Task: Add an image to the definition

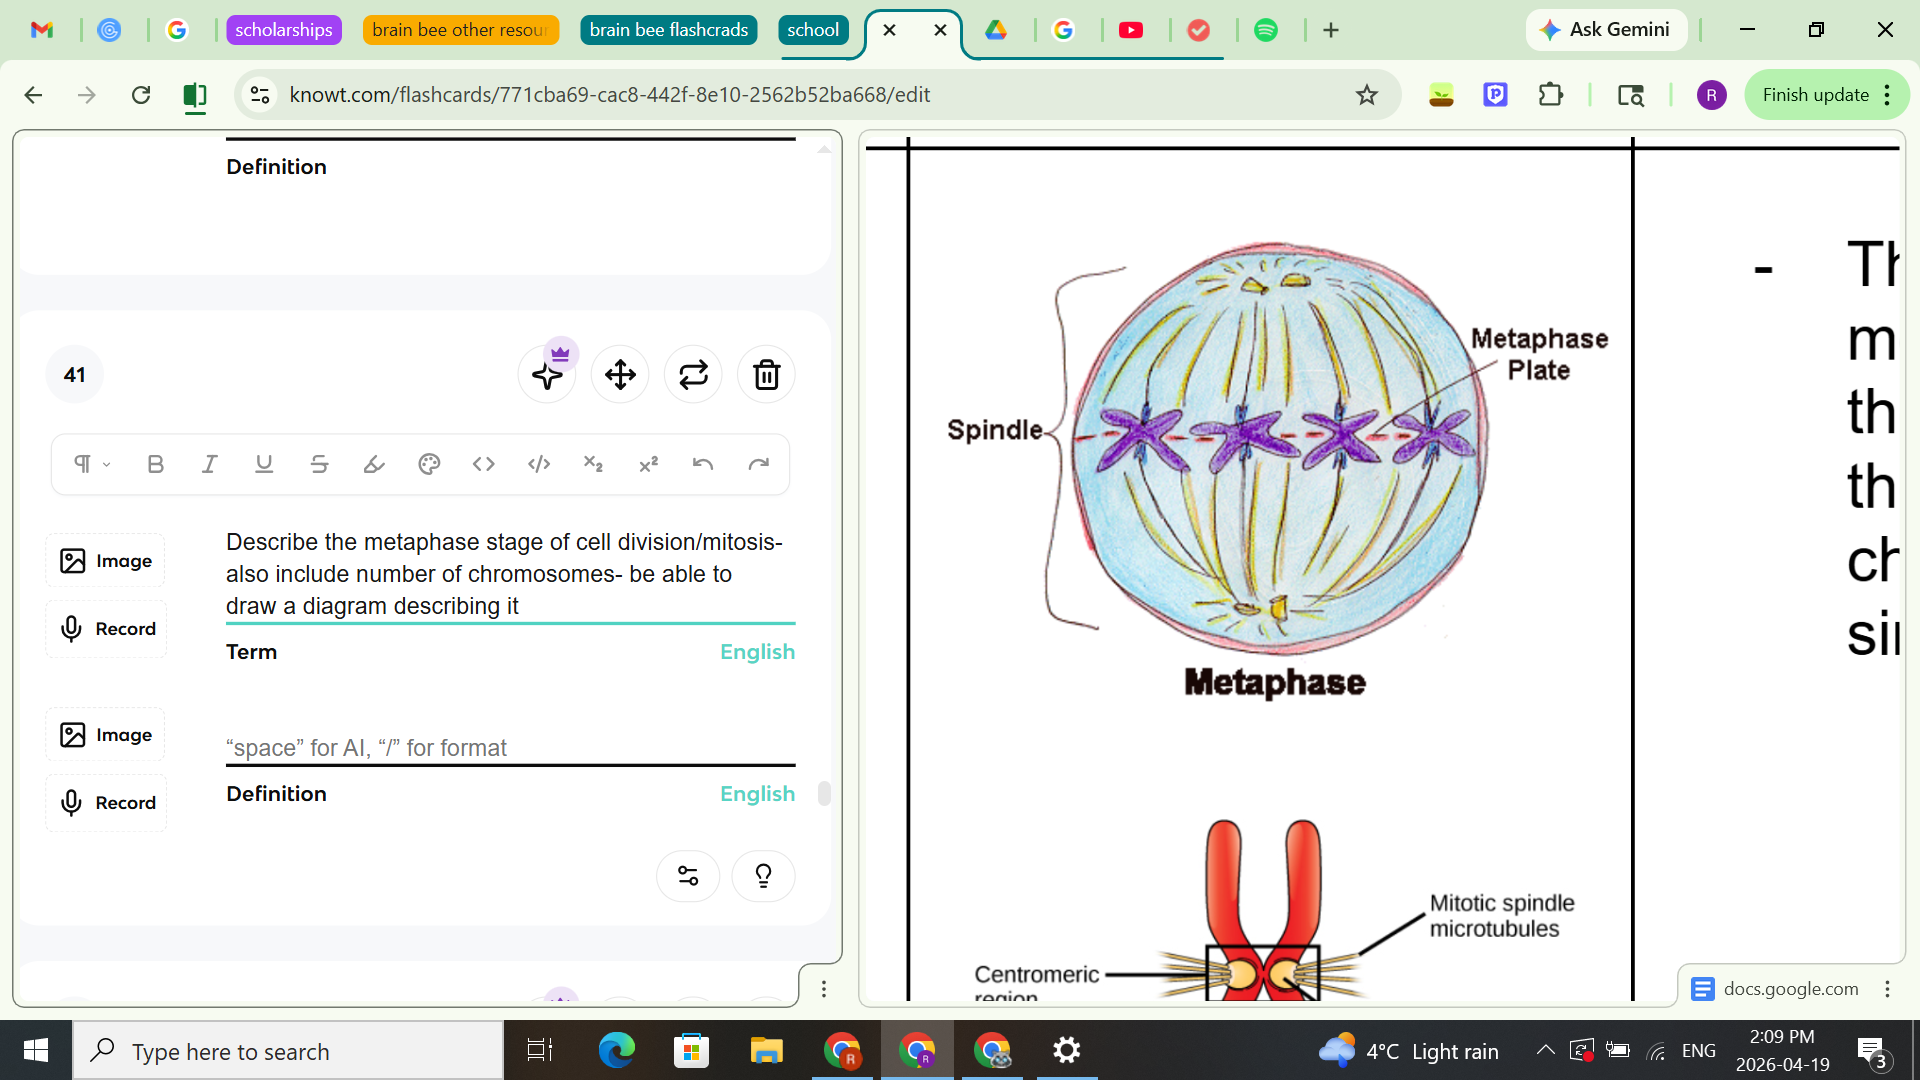Action: tap(105, 734)
